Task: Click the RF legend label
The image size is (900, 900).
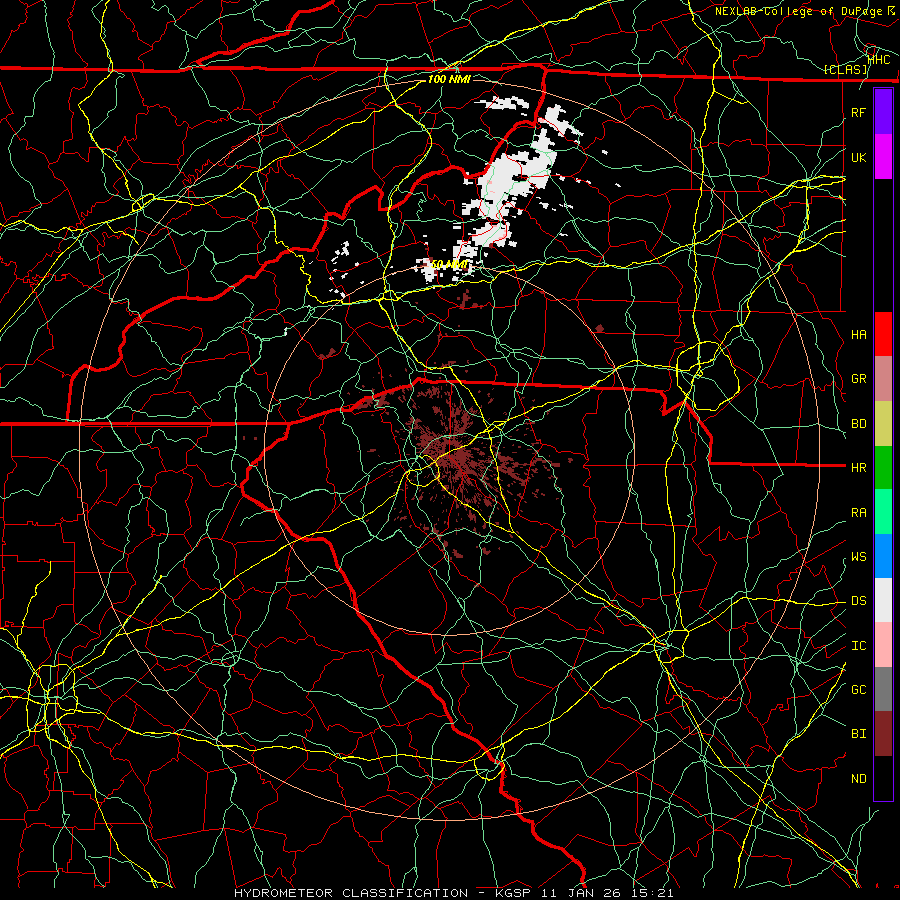Action: pos(859,112)
